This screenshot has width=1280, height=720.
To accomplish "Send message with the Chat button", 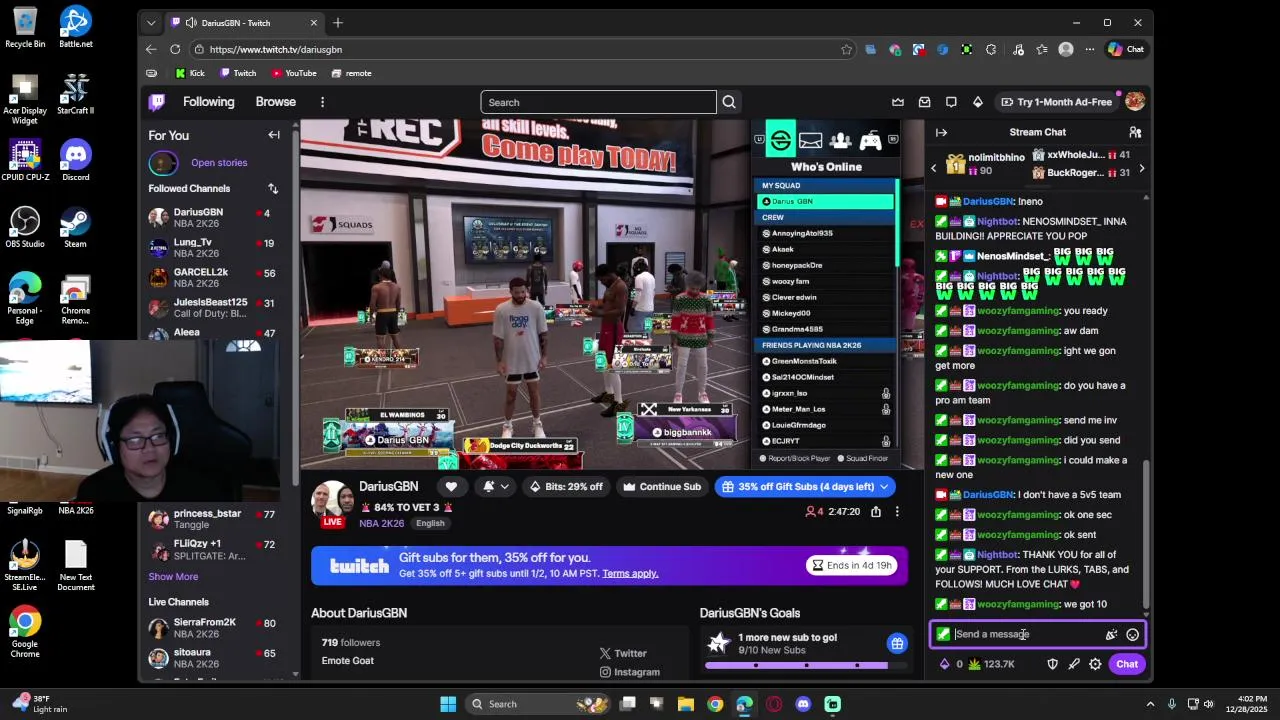I will 1127,664.
